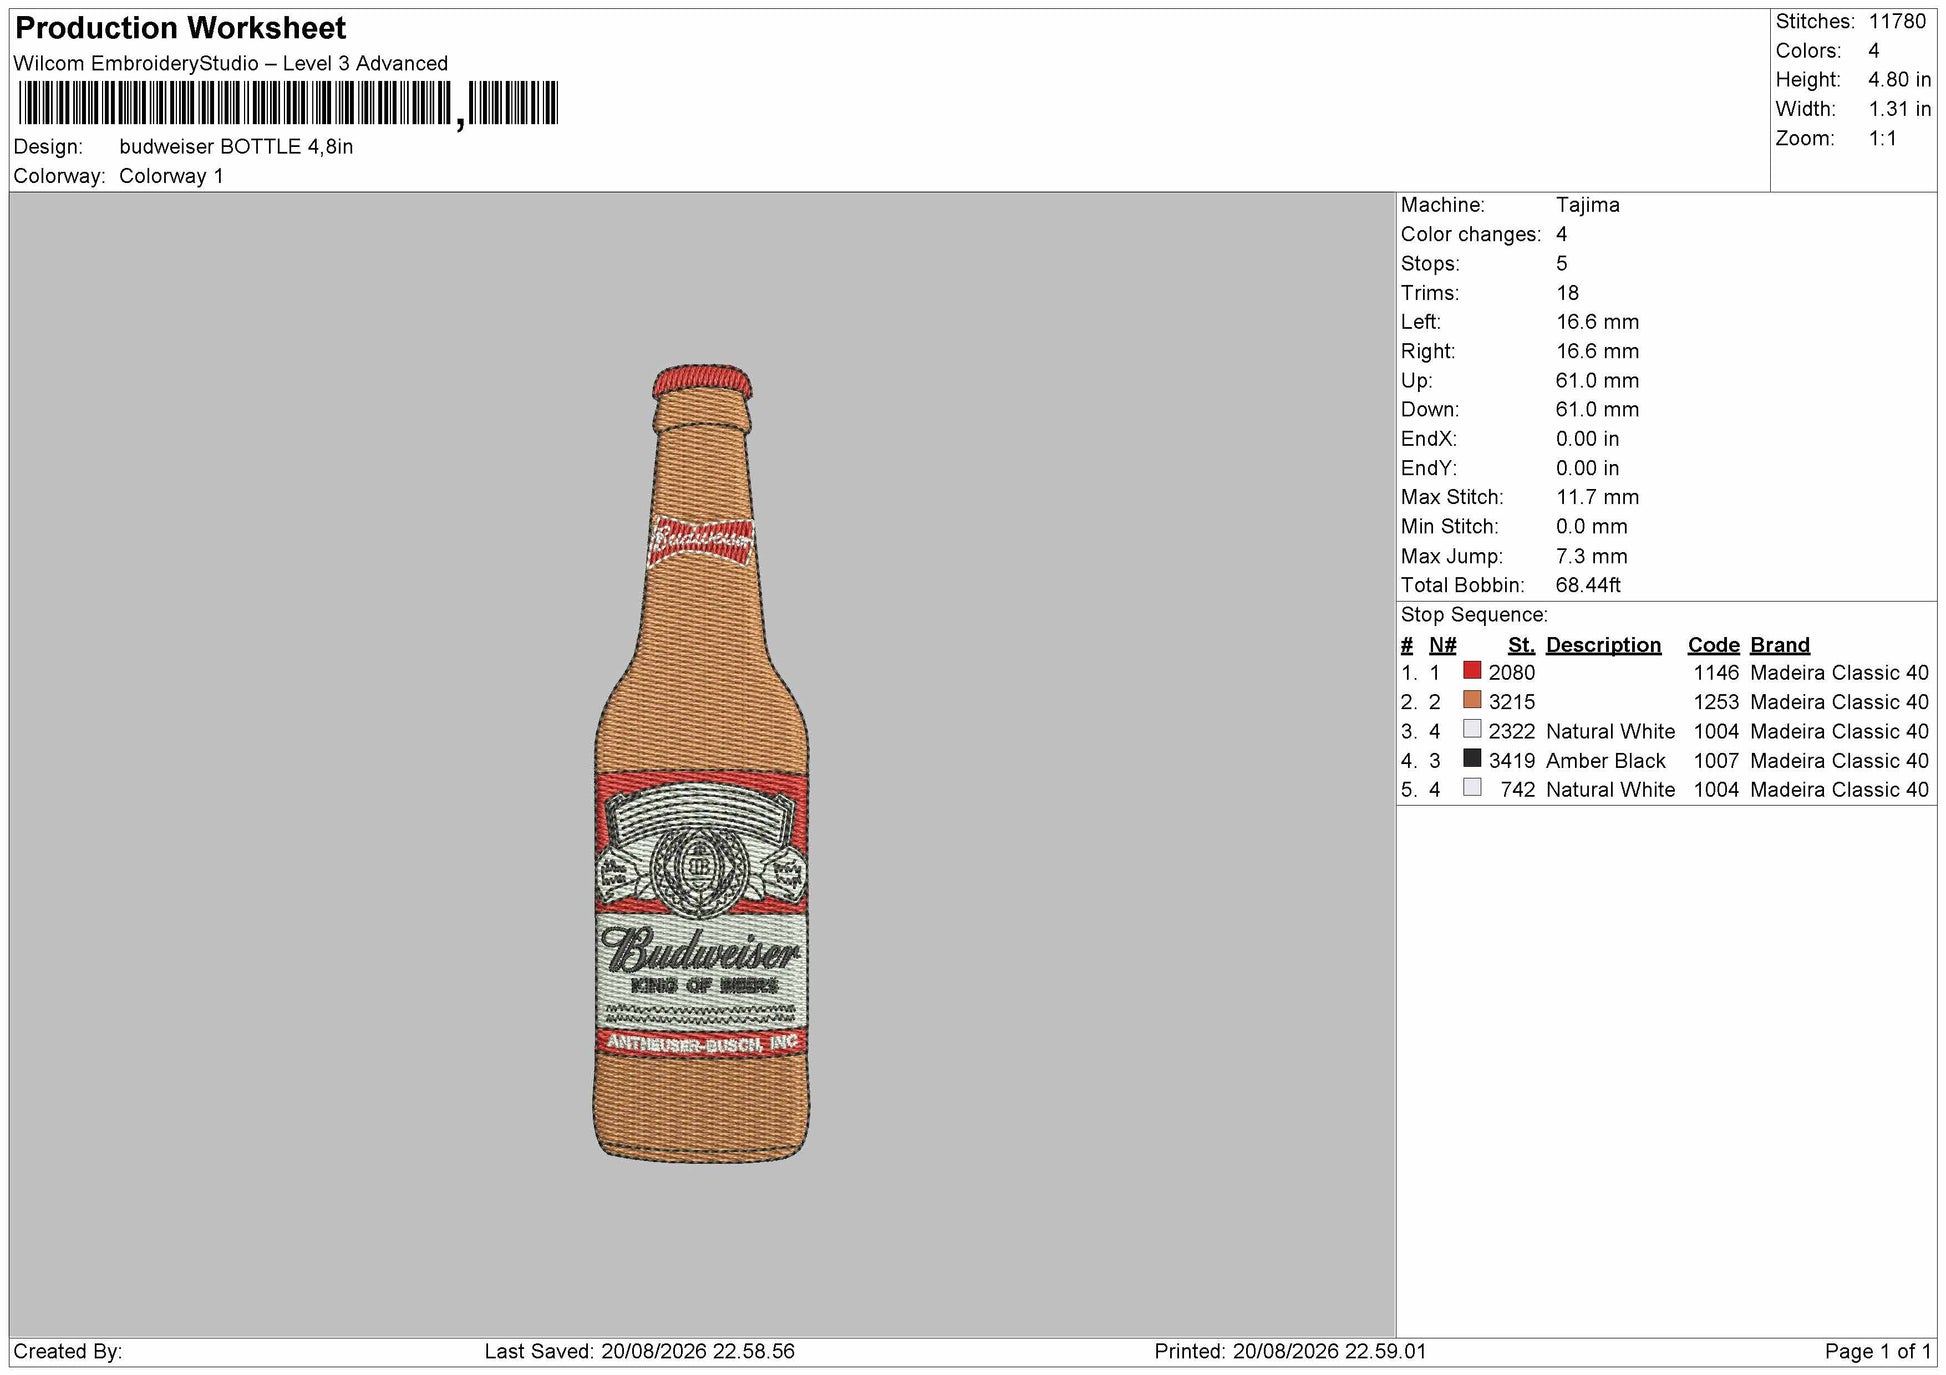Click the orange-brown swatch for stitch count 3215
Image resolution: width=1946 pixels, height=1375 pixels.
coord(1472,699)
